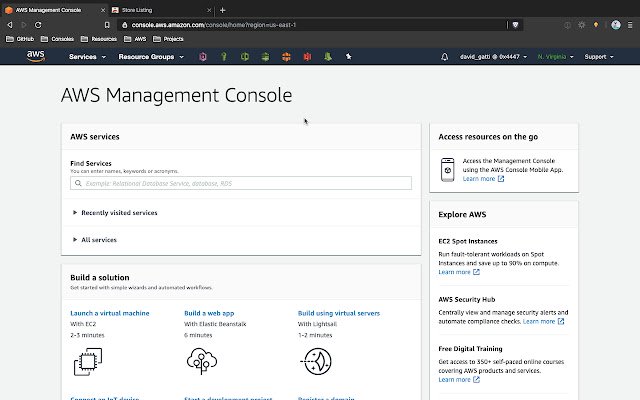The height and width of the screenshot is (400, 640).
Task: Open the Consoles bookmarks folder
Action: click(57, 39)
